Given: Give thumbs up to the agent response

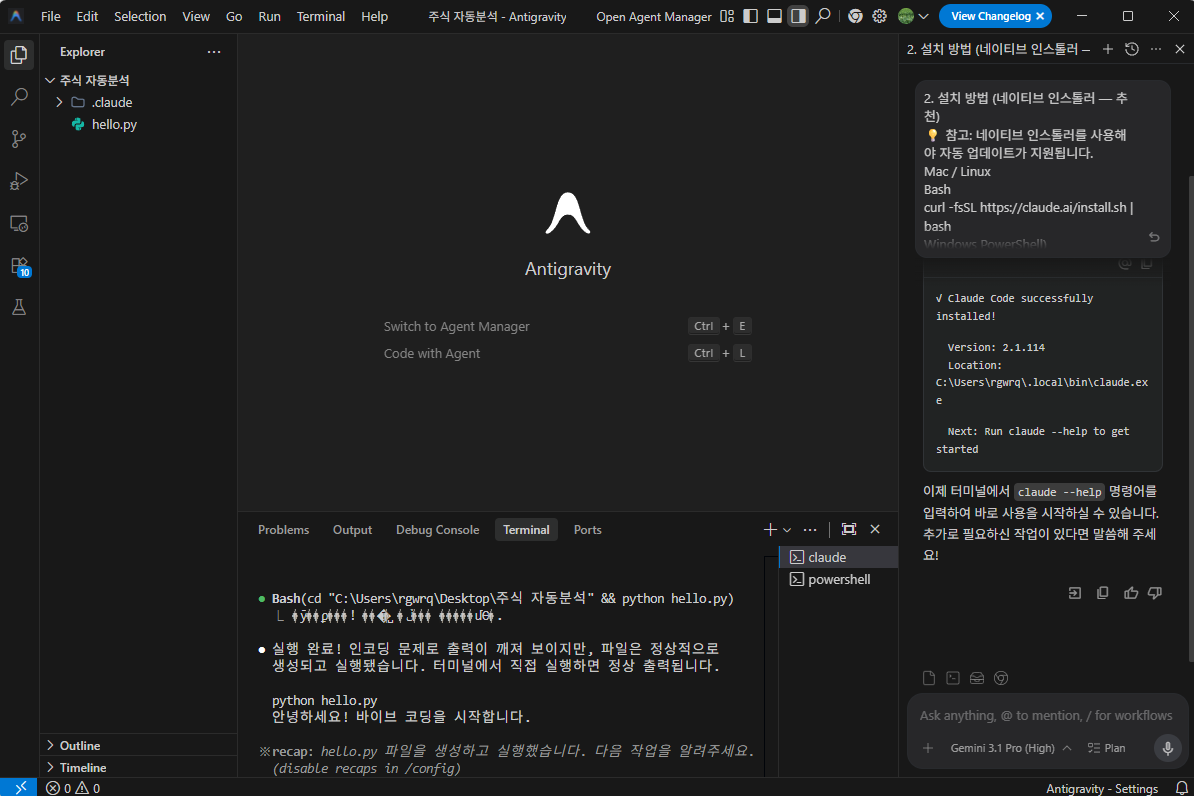Looking at the screenshot, I should (1131, 592).
